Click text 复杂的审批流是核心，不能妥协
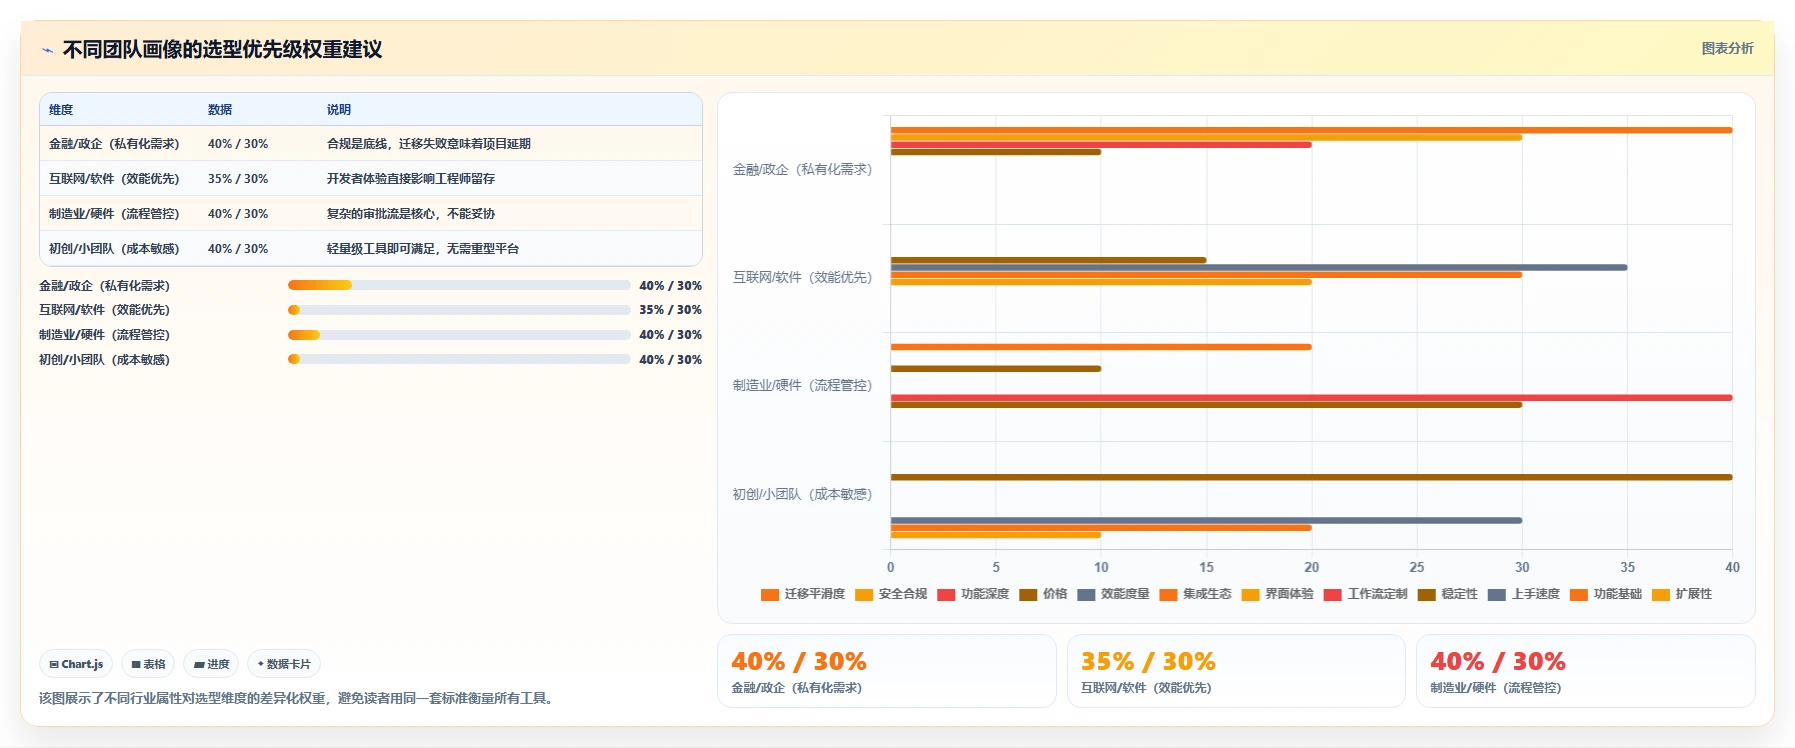Image resolution: width=1795 pixels, height=748 pixels. click(411, 214)
